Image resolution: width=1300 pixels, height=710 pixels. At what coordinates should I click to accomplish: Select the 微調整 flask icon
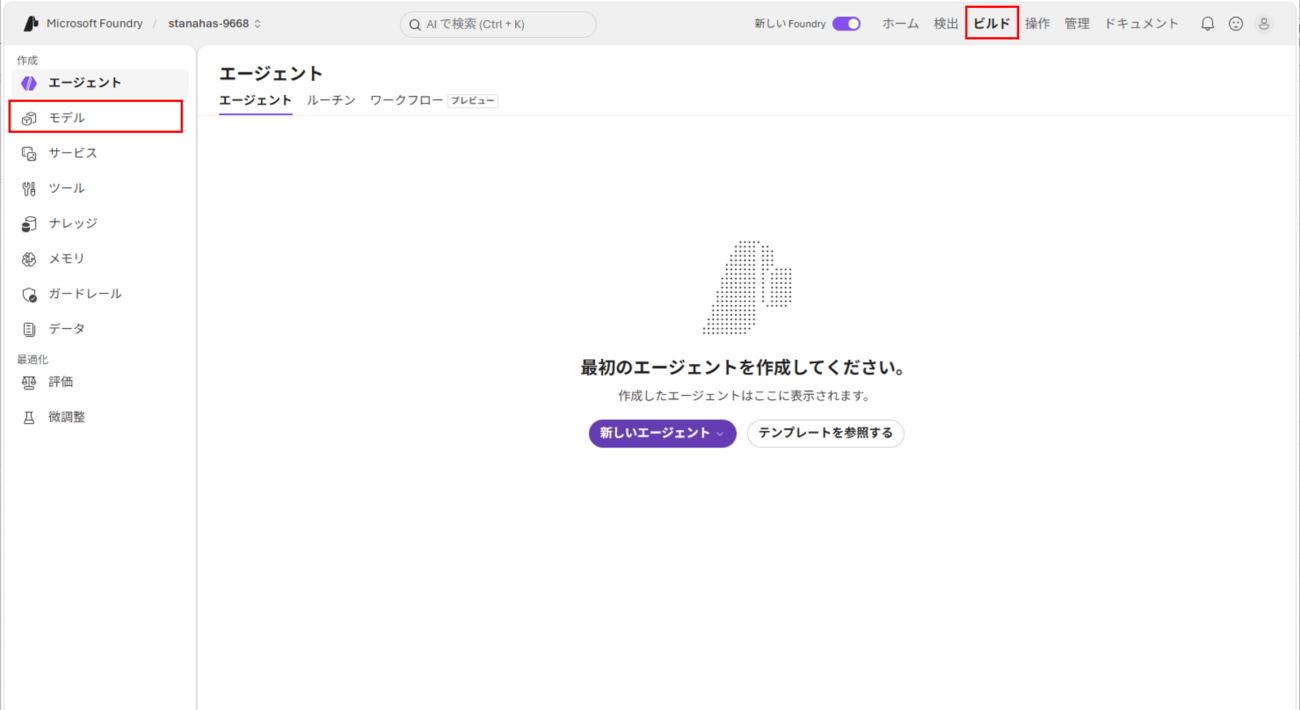[x=29, y=417]
